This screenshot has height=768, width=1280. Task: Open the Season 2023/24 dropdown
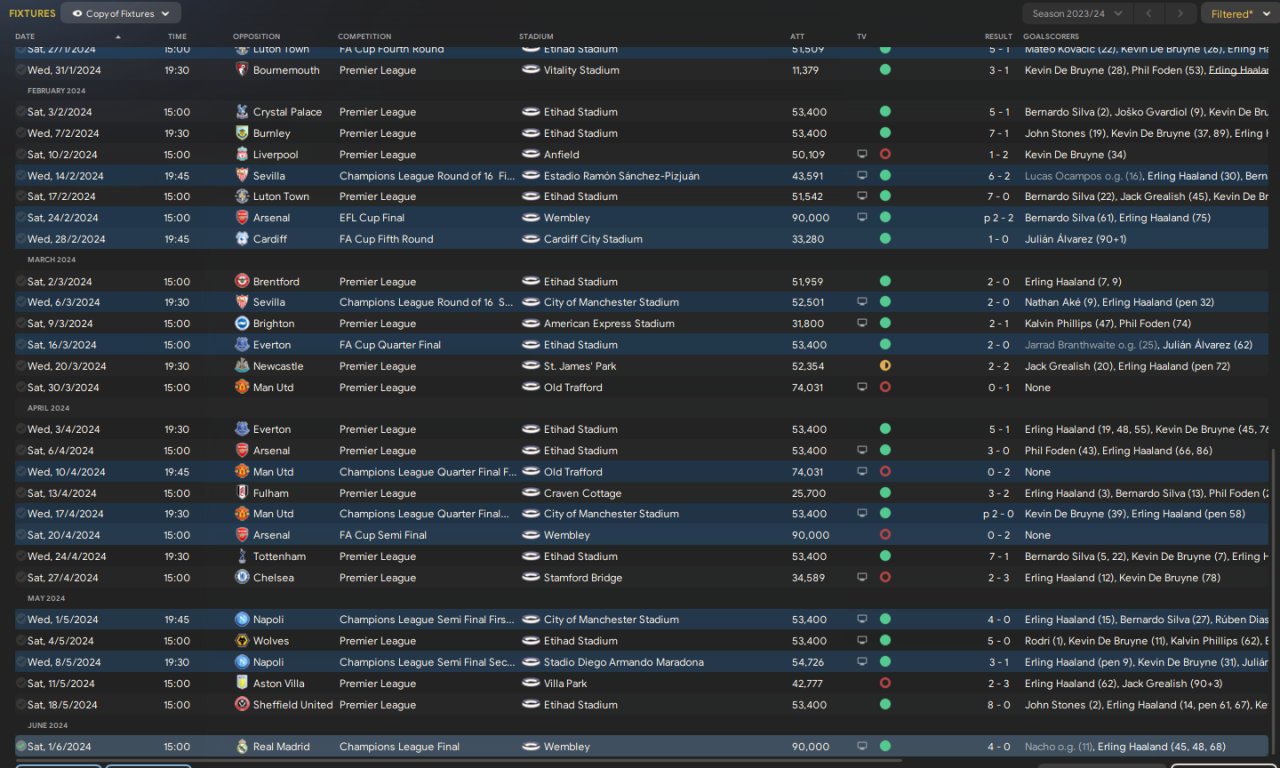coord(1078,14)
